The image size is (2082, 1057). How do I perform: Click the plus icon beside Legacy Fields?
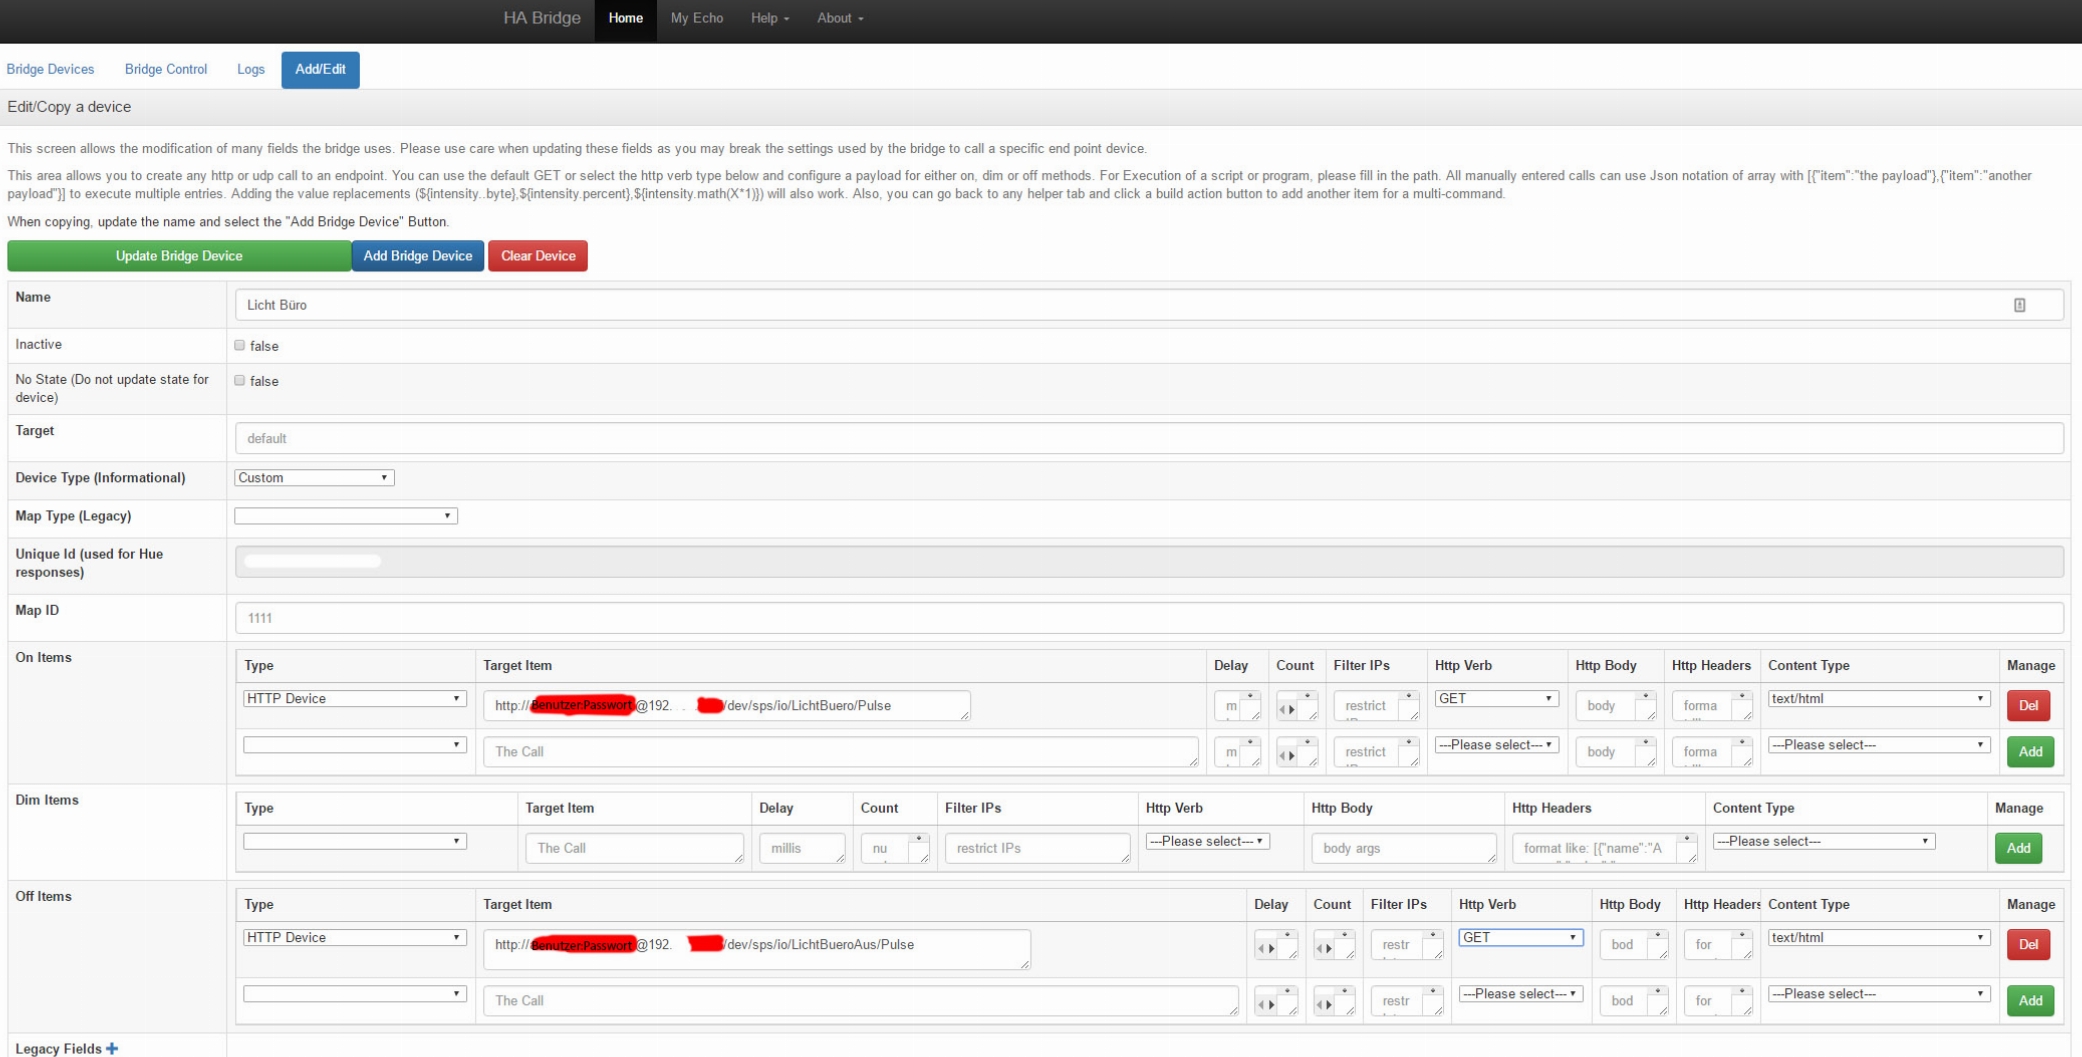(112, 1048)
